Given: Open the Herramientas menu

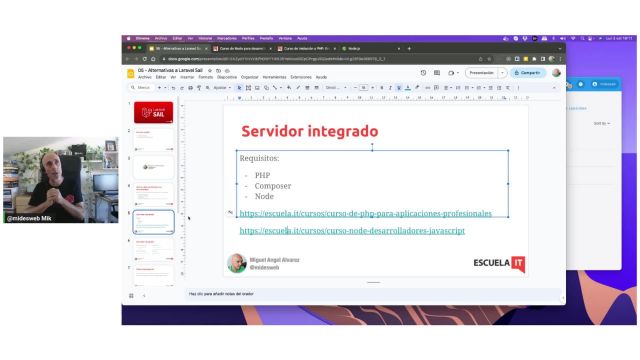Looking at the screenshot, I should pyautogui.click(x=274, y=77).
